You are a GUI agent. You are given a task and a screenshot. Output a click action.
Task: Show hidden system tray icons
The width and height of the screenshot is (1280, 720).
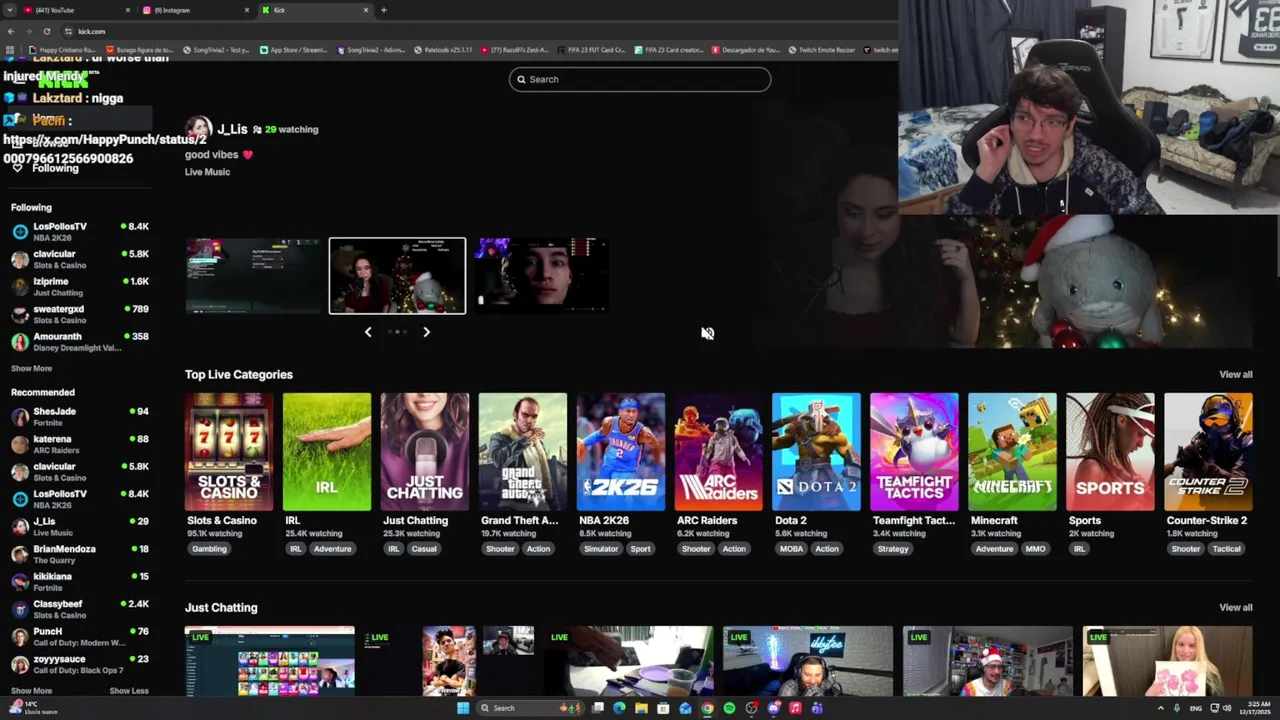tap(1161, 708)
